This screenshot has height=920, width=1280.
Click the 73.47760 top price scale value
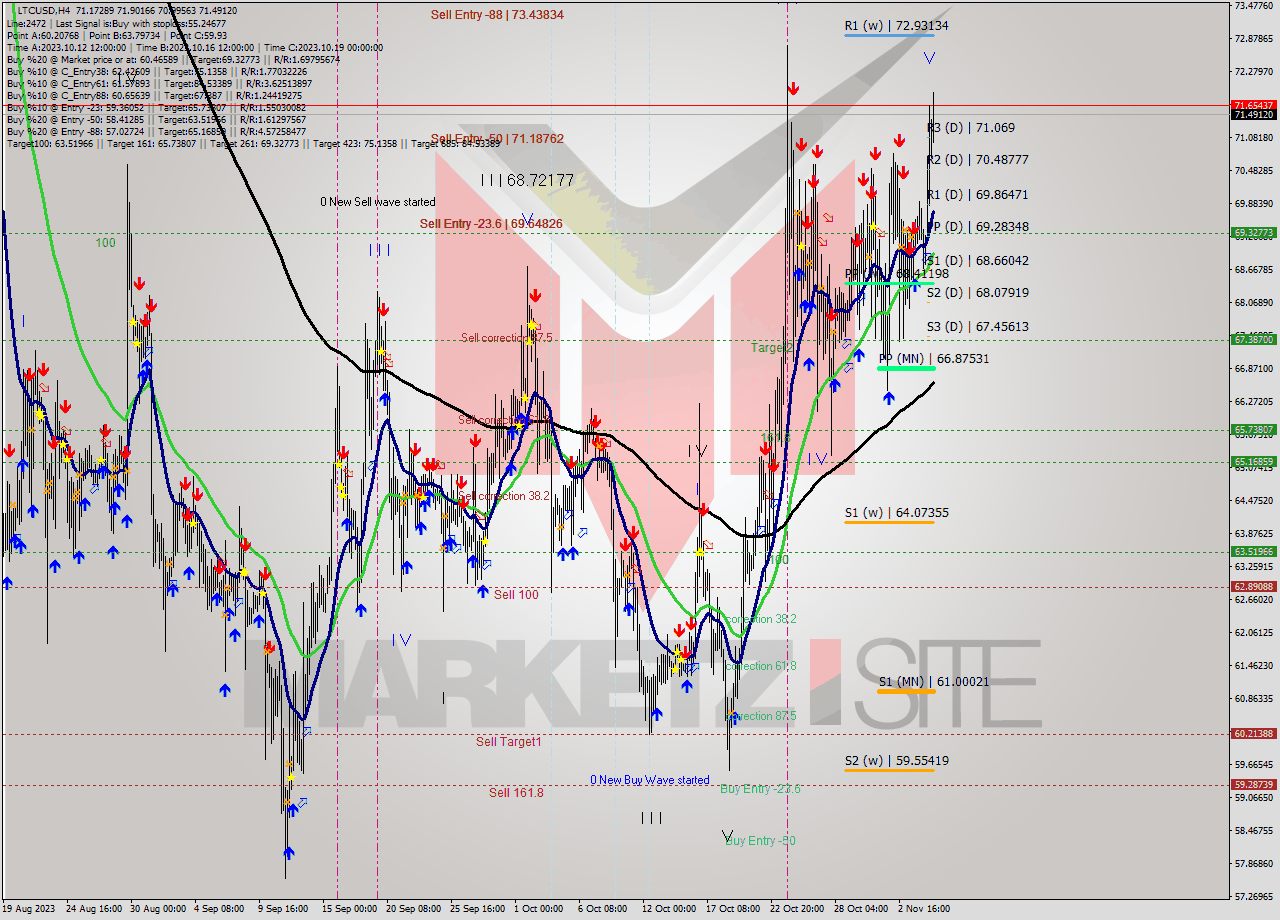(x=1253, y=6)
